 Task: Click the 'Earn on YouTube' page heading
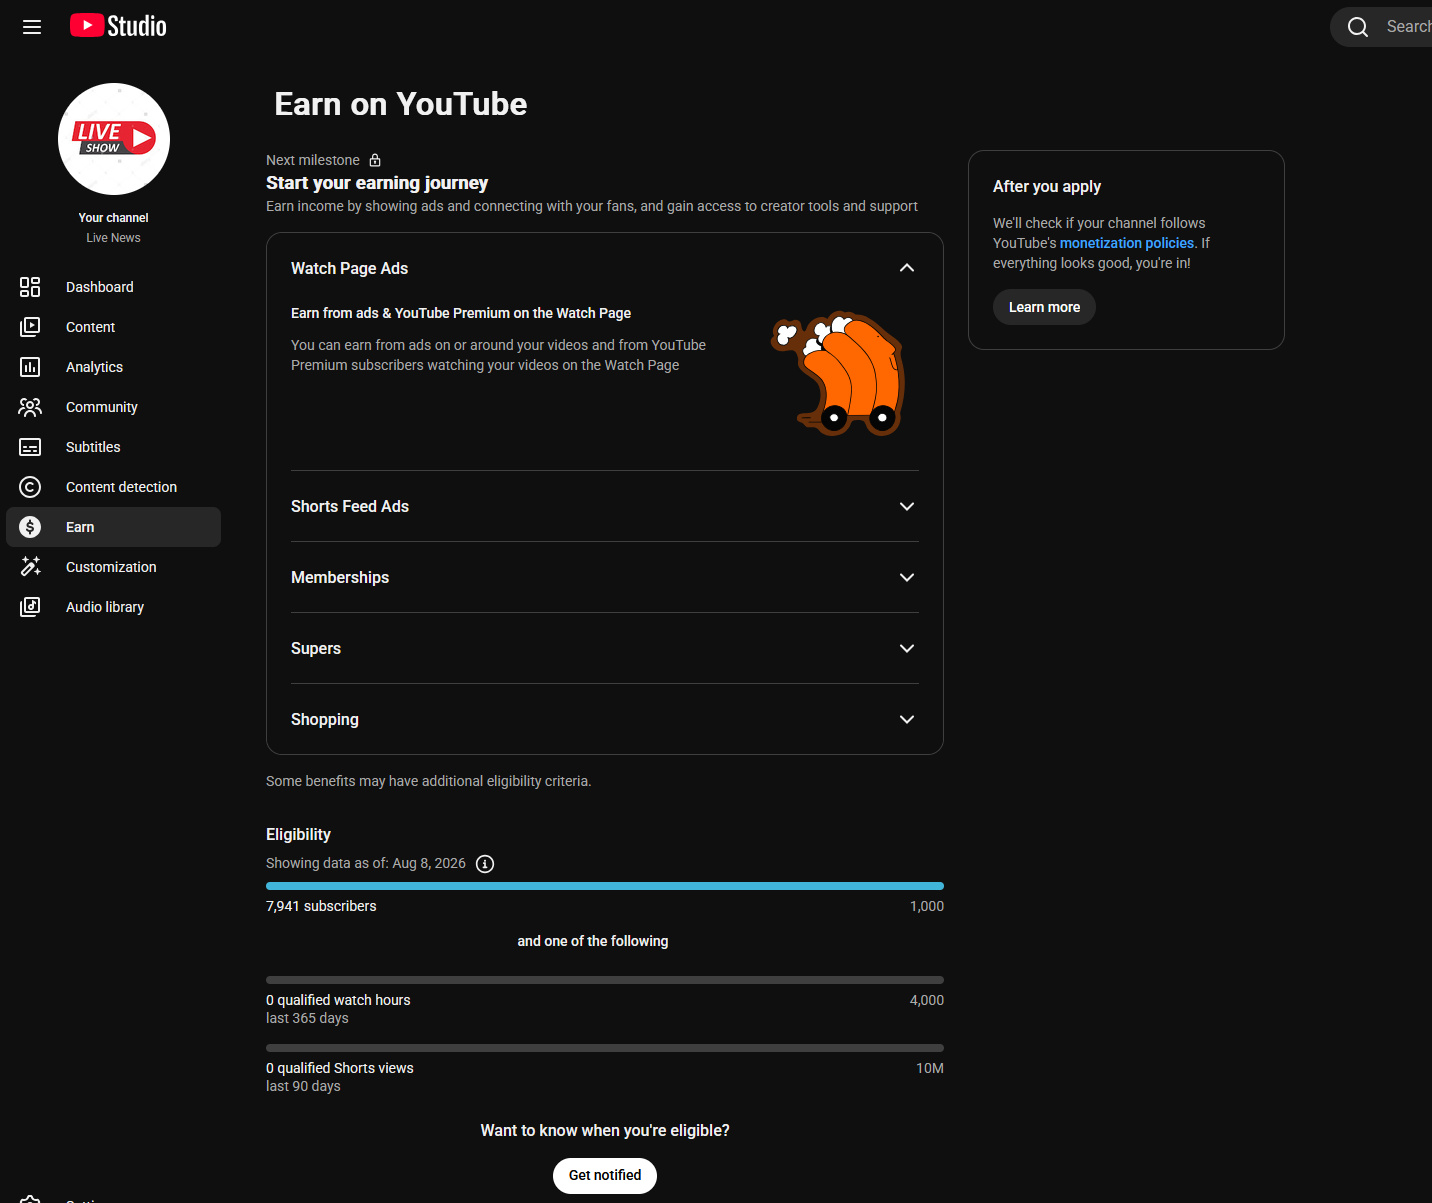tap(401, 104)
